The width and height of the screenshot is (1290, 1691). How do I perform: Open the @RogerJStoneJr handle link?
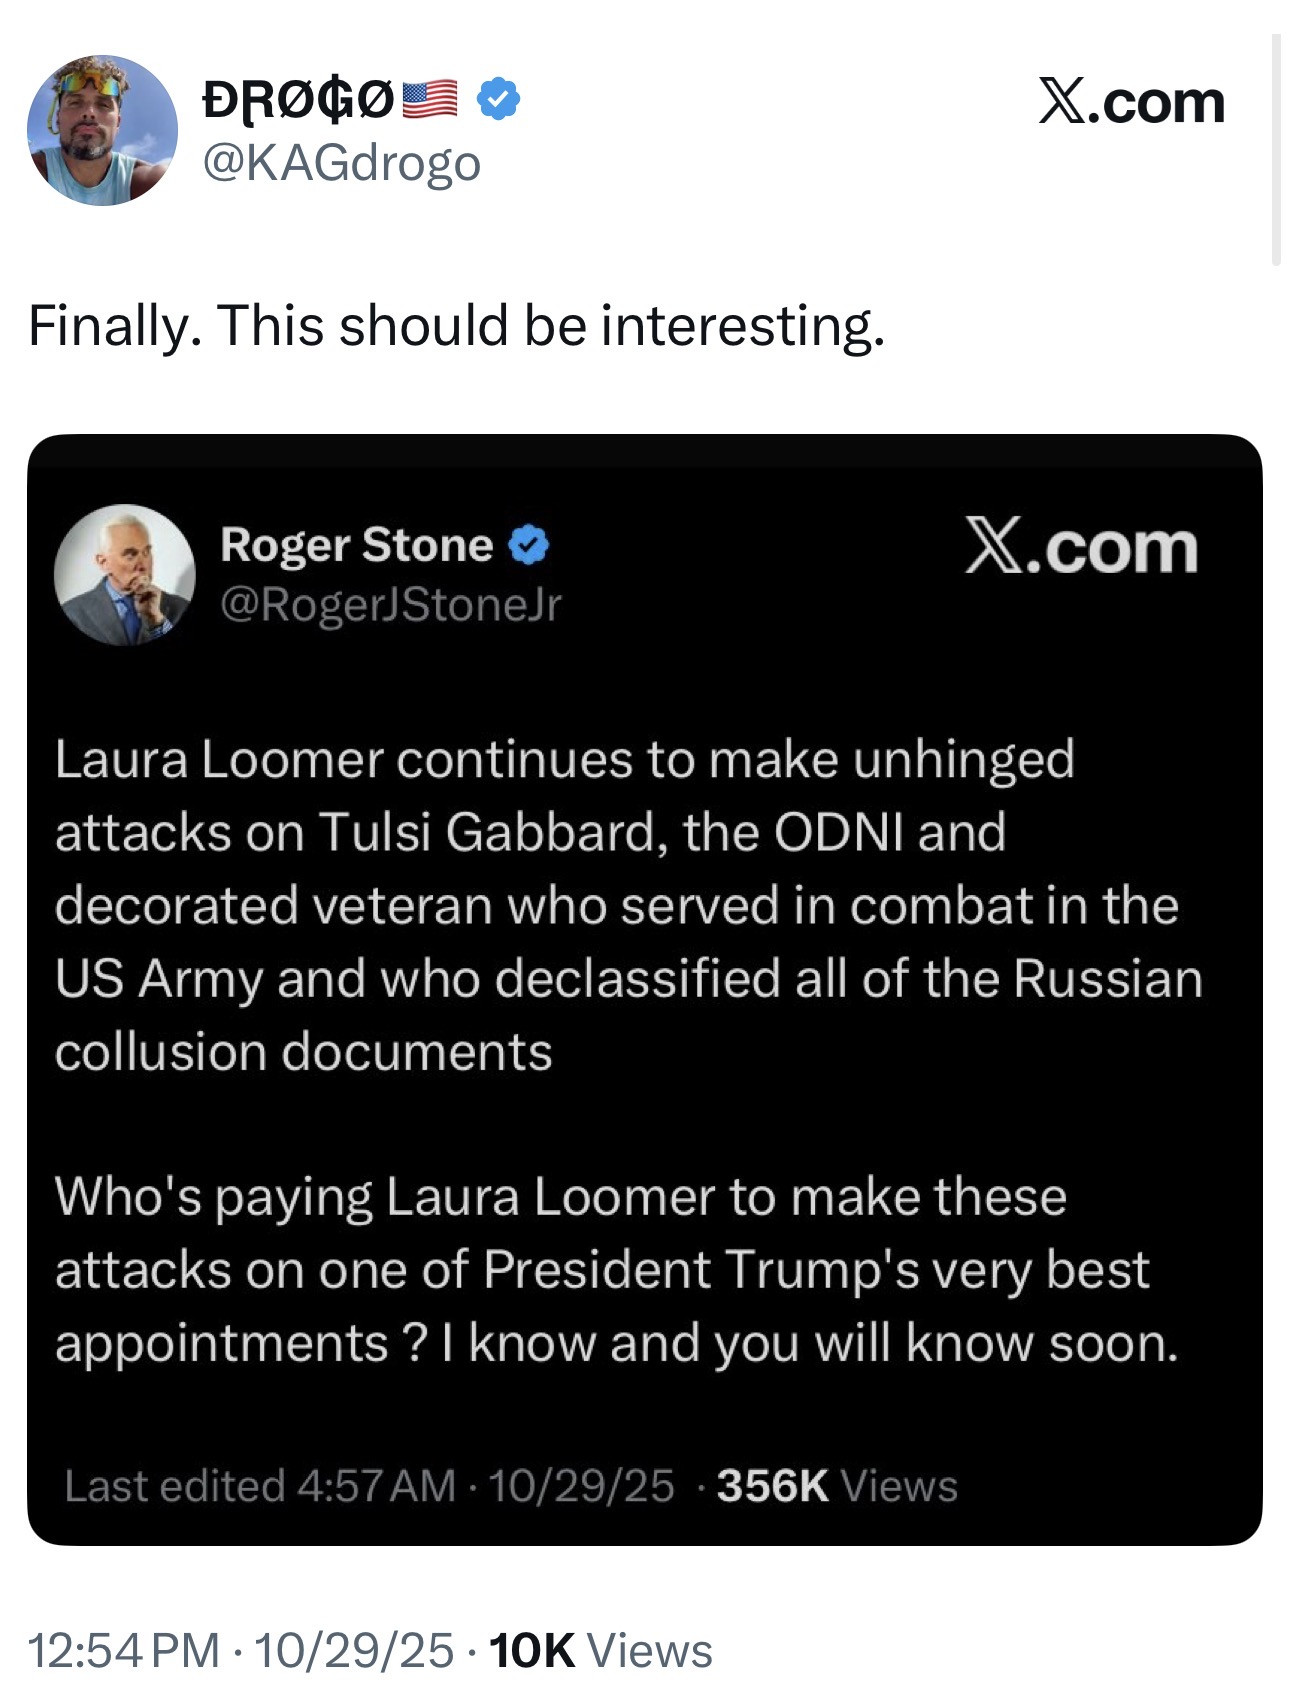[390, 604]
